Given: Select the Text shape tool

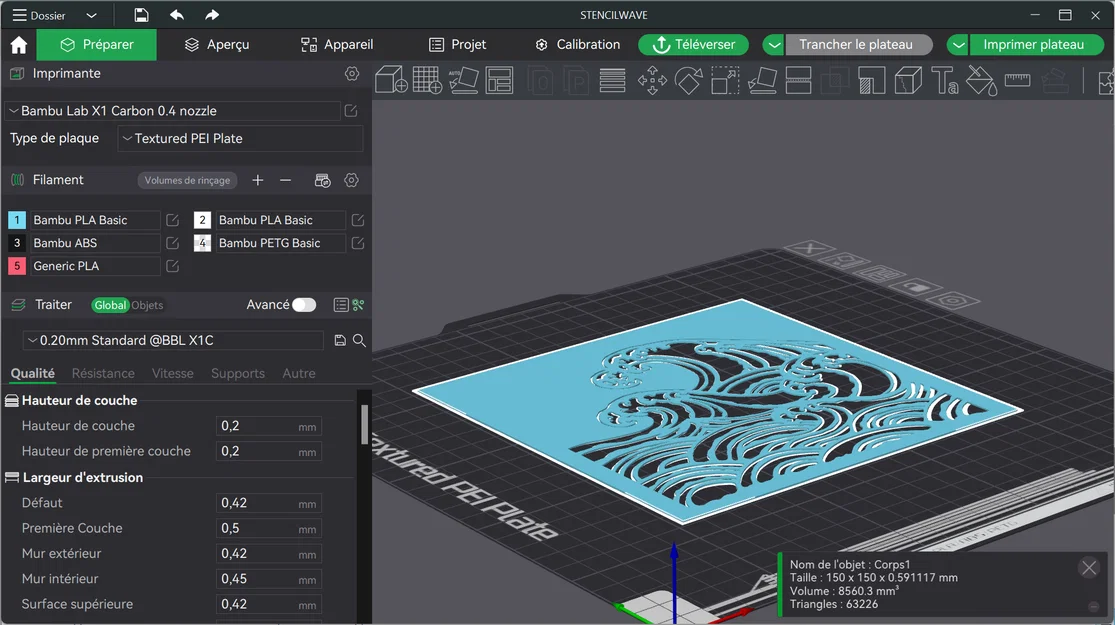Looking at the screenshot, I should pyautogui.click(x=944, y=80).
